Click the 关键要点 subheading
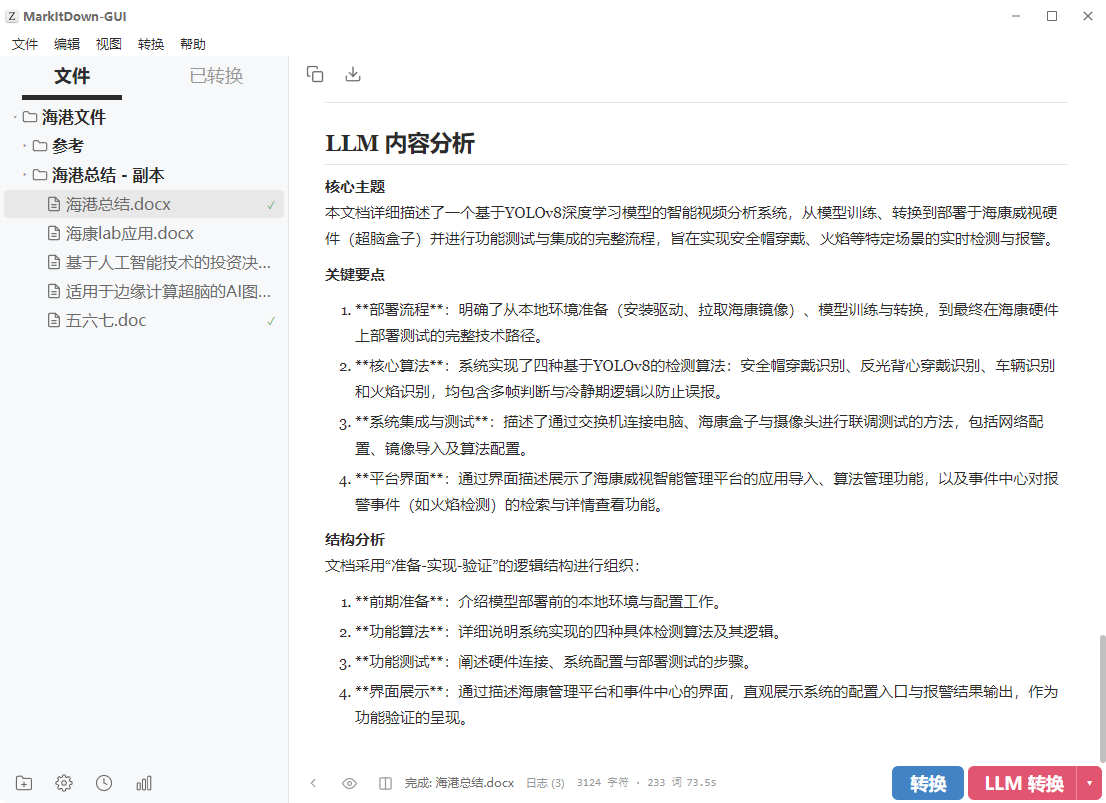Viewport: 1106px width, 803px height. coord(355,274)
